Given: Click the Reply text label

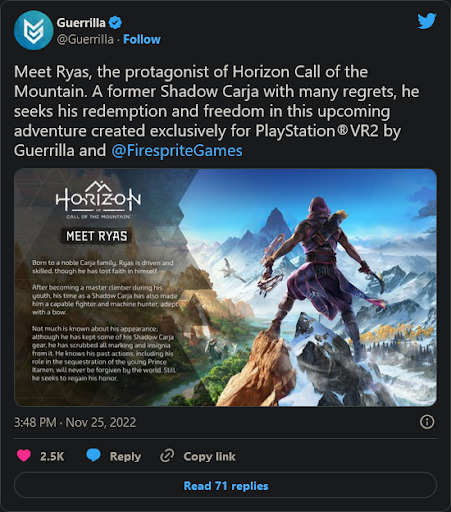Looking at the screenshot, I should 125,456.
